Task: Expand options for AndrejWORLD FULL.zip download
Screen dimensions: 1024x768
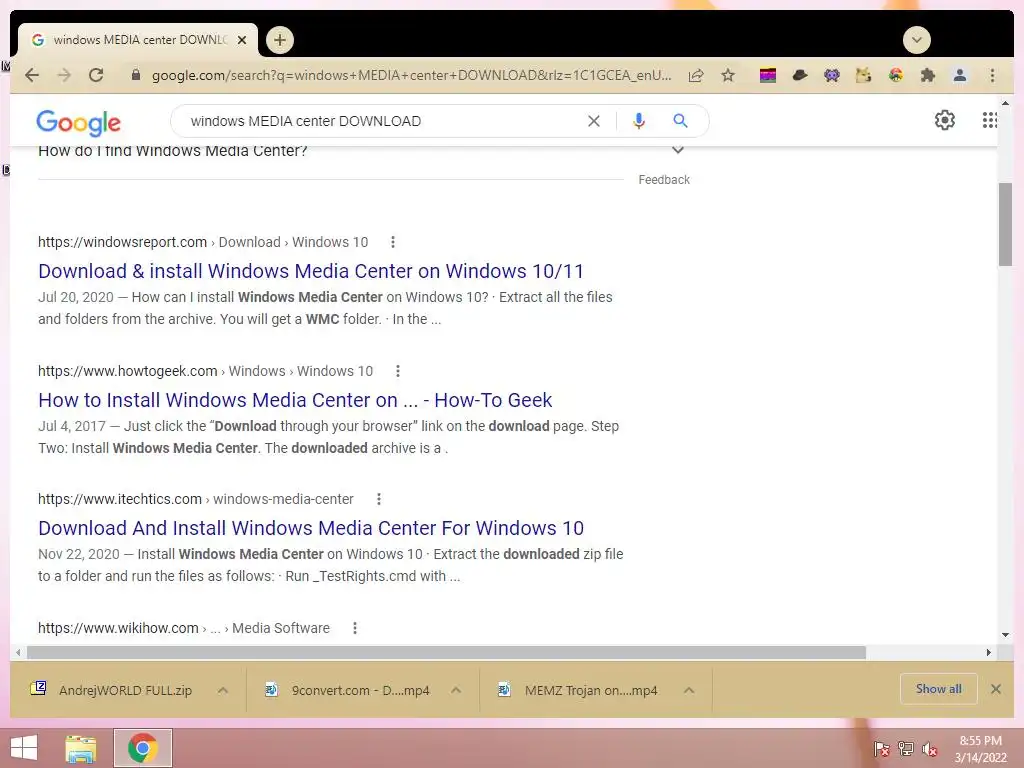Action: pos(223,690)
